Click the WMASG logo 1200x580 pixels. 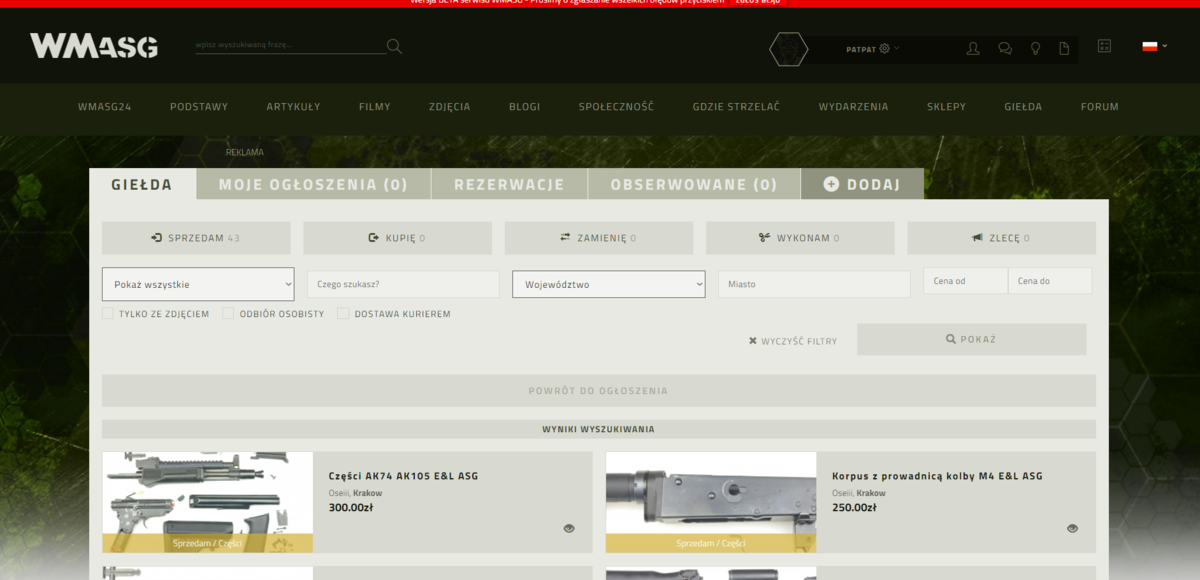(94, 46)
